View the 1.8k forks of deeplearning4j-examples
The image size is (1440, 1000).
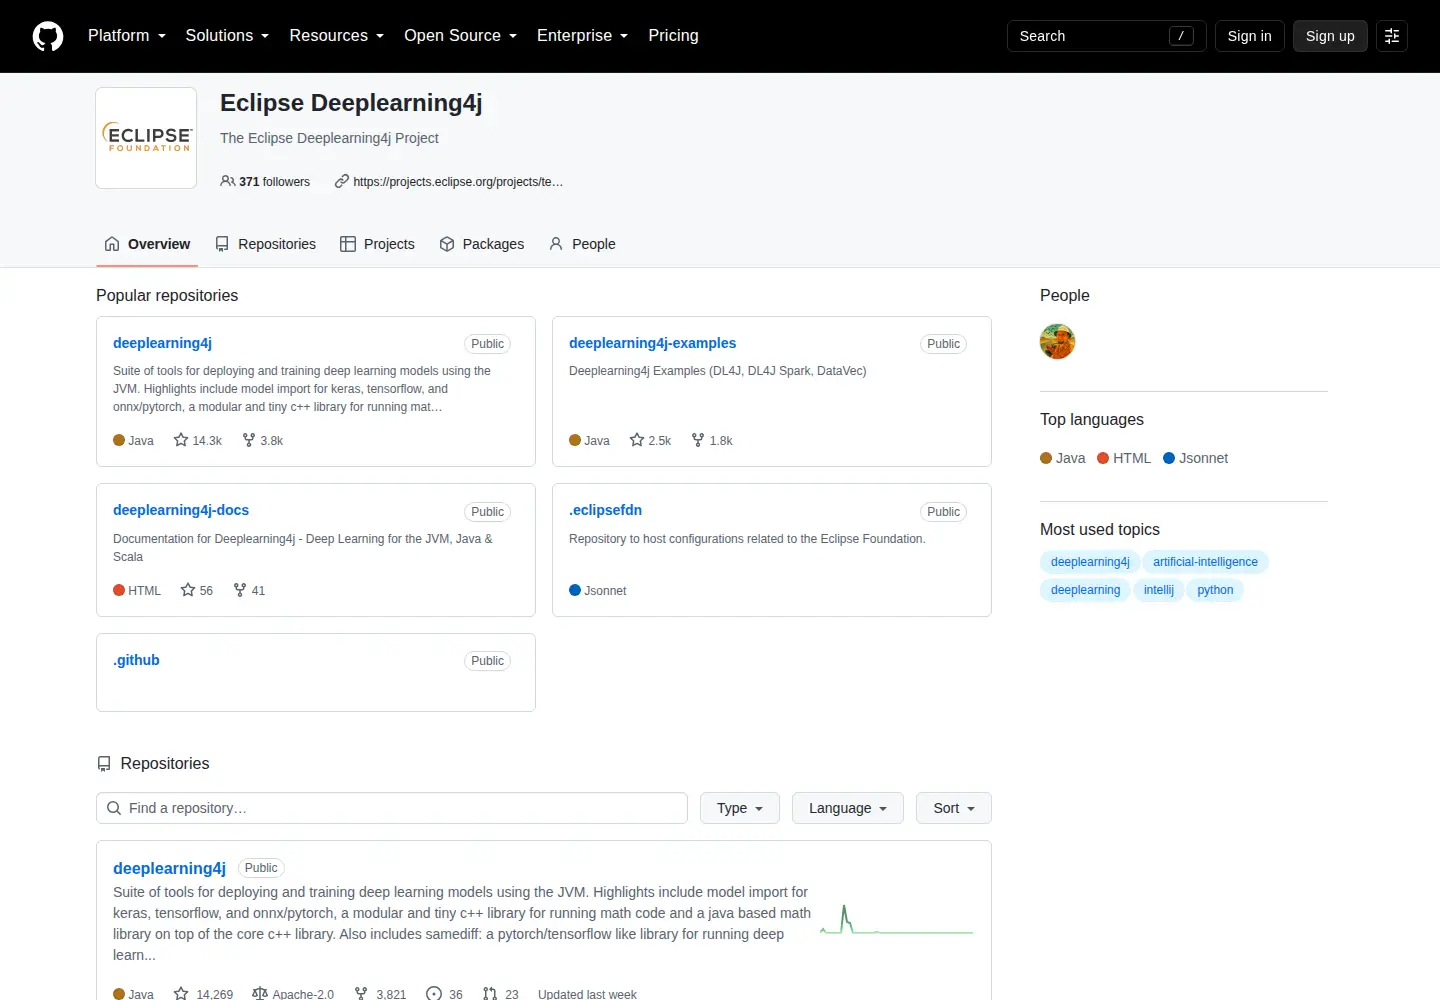(x=712, y=440)
